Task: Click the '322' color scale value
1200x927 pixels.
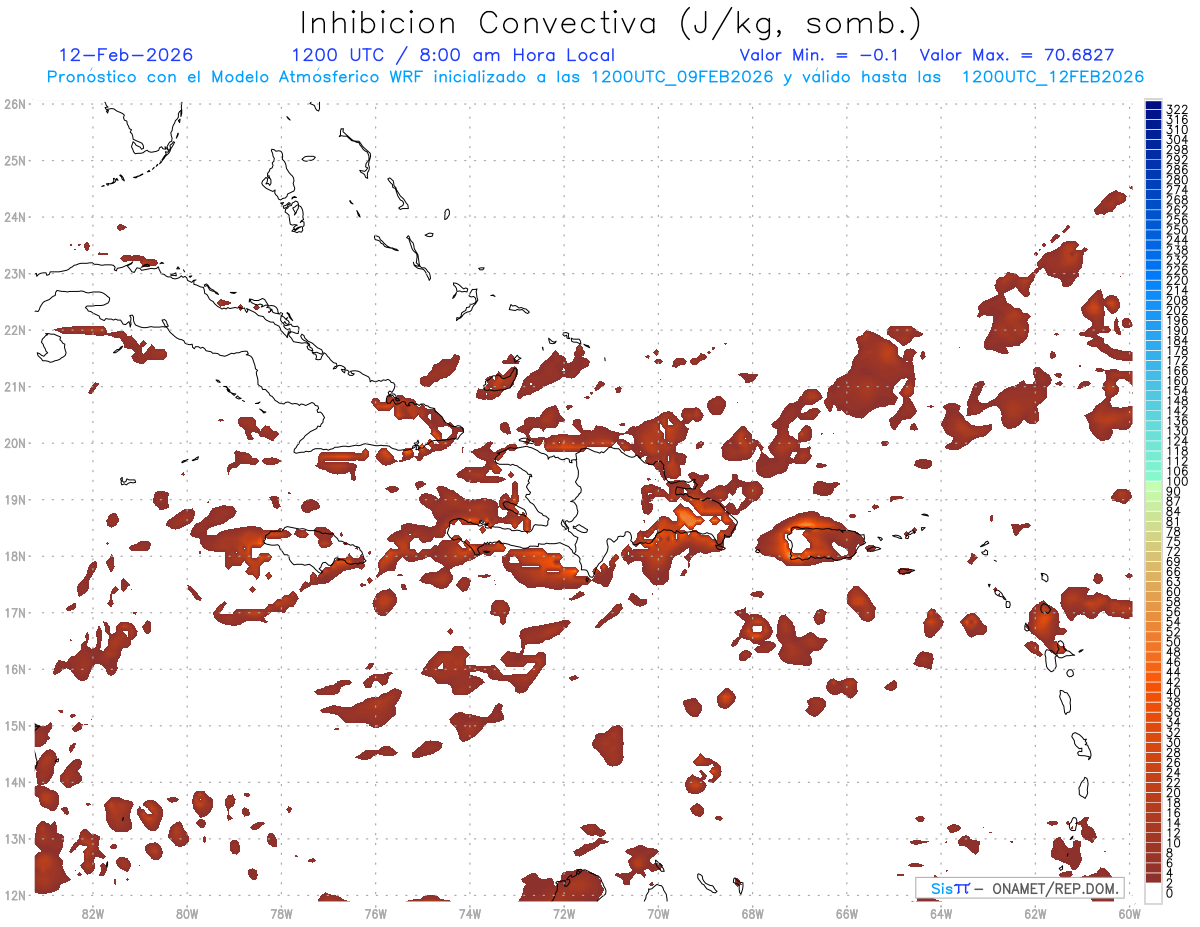Action: (1177, 109)
